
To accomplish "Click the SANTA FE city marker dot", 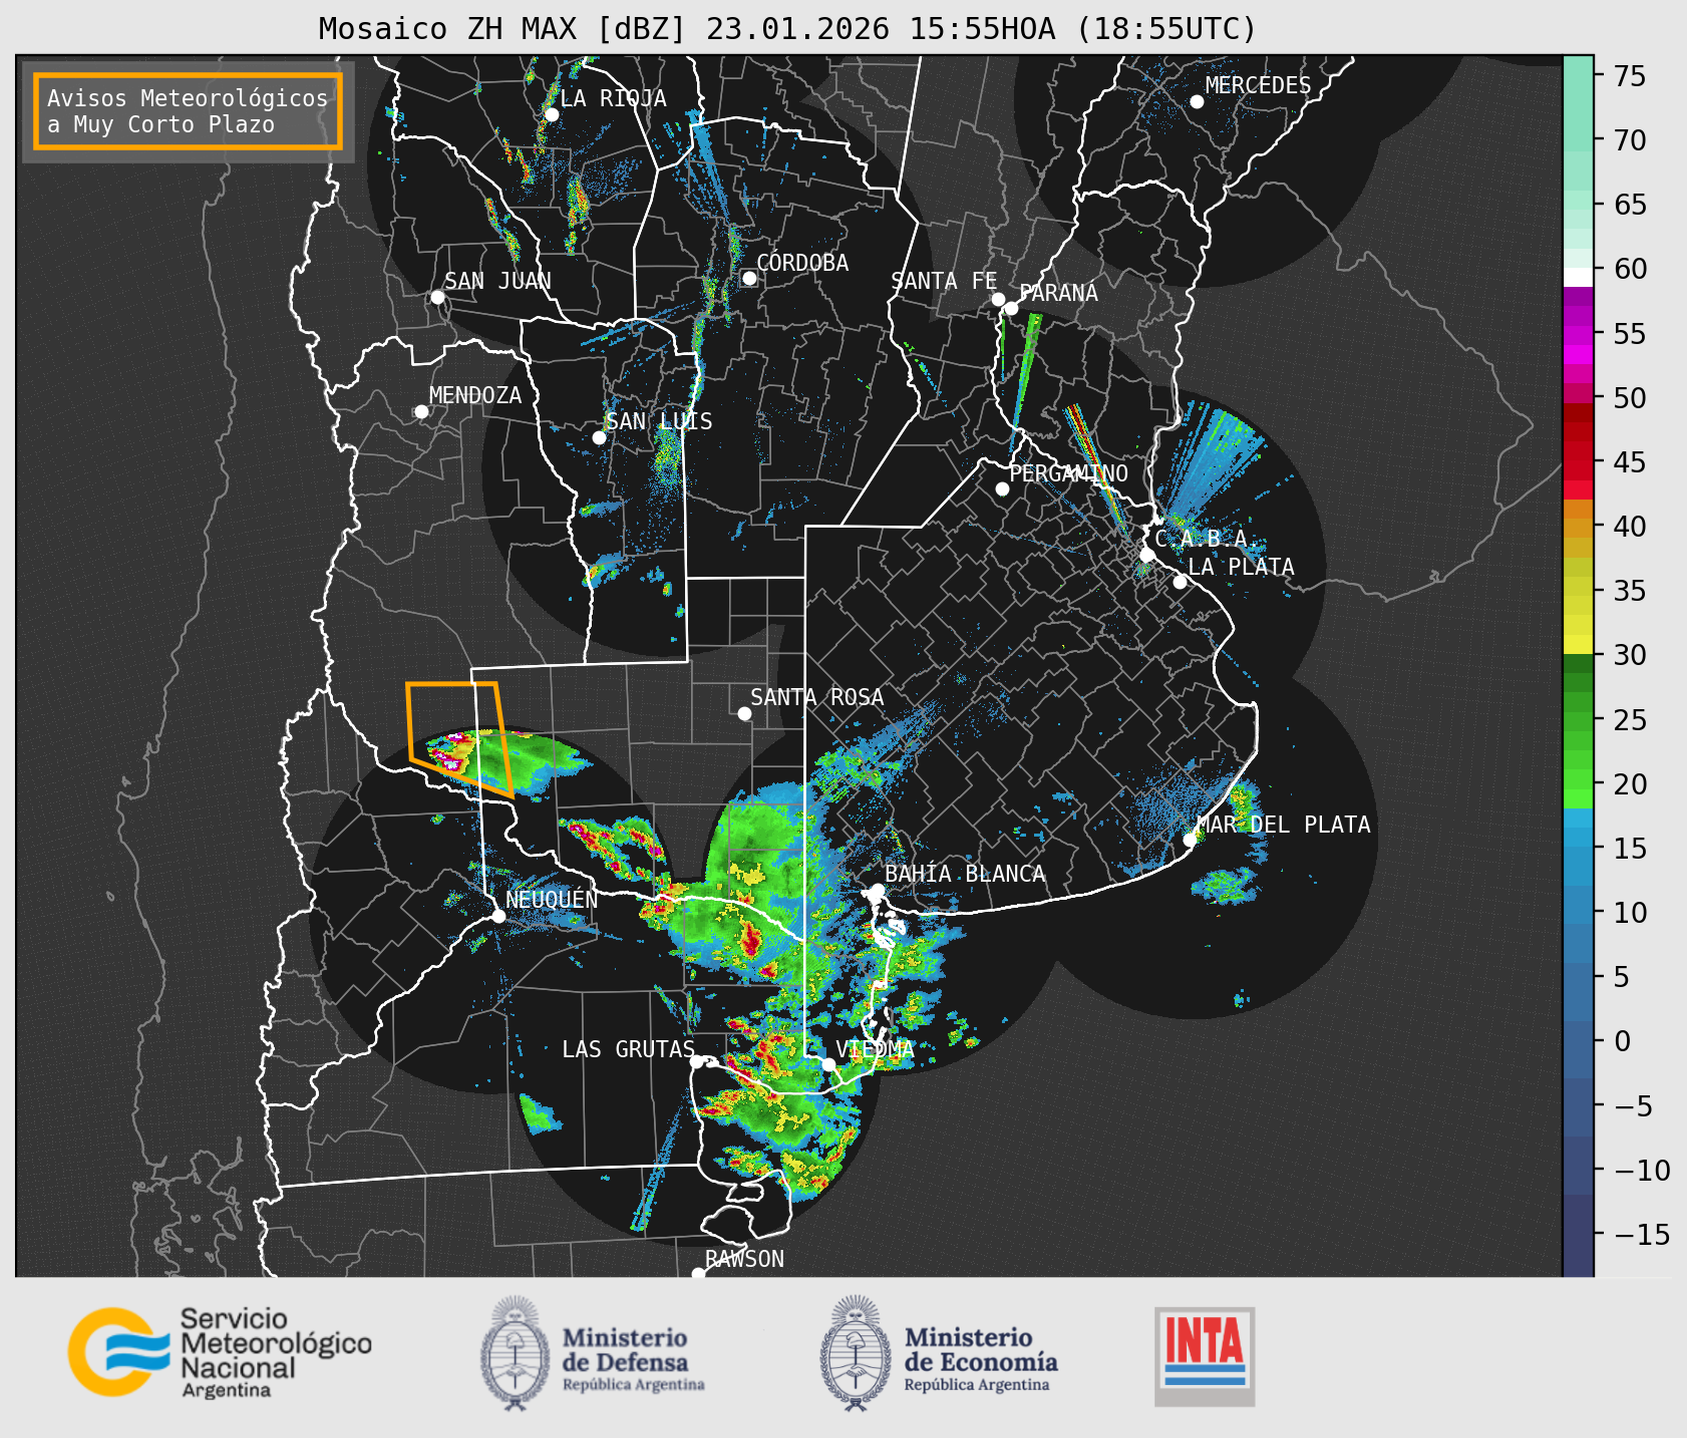I will 998,299.
